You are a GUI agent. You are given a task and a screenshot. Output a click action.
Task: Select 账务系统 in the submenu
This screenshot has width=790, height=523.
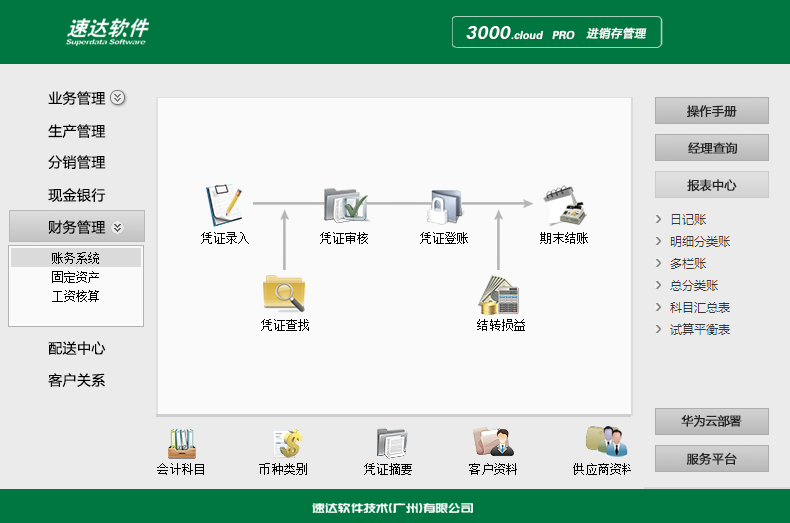tap(76, 257)
